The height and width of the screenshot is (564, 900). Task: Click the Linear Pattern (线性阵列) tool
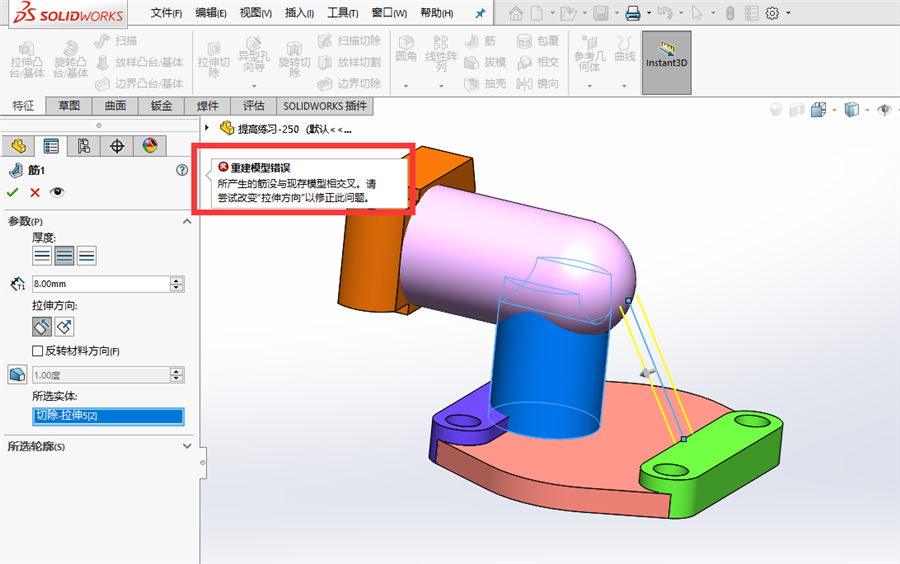[x=441, y=53]
